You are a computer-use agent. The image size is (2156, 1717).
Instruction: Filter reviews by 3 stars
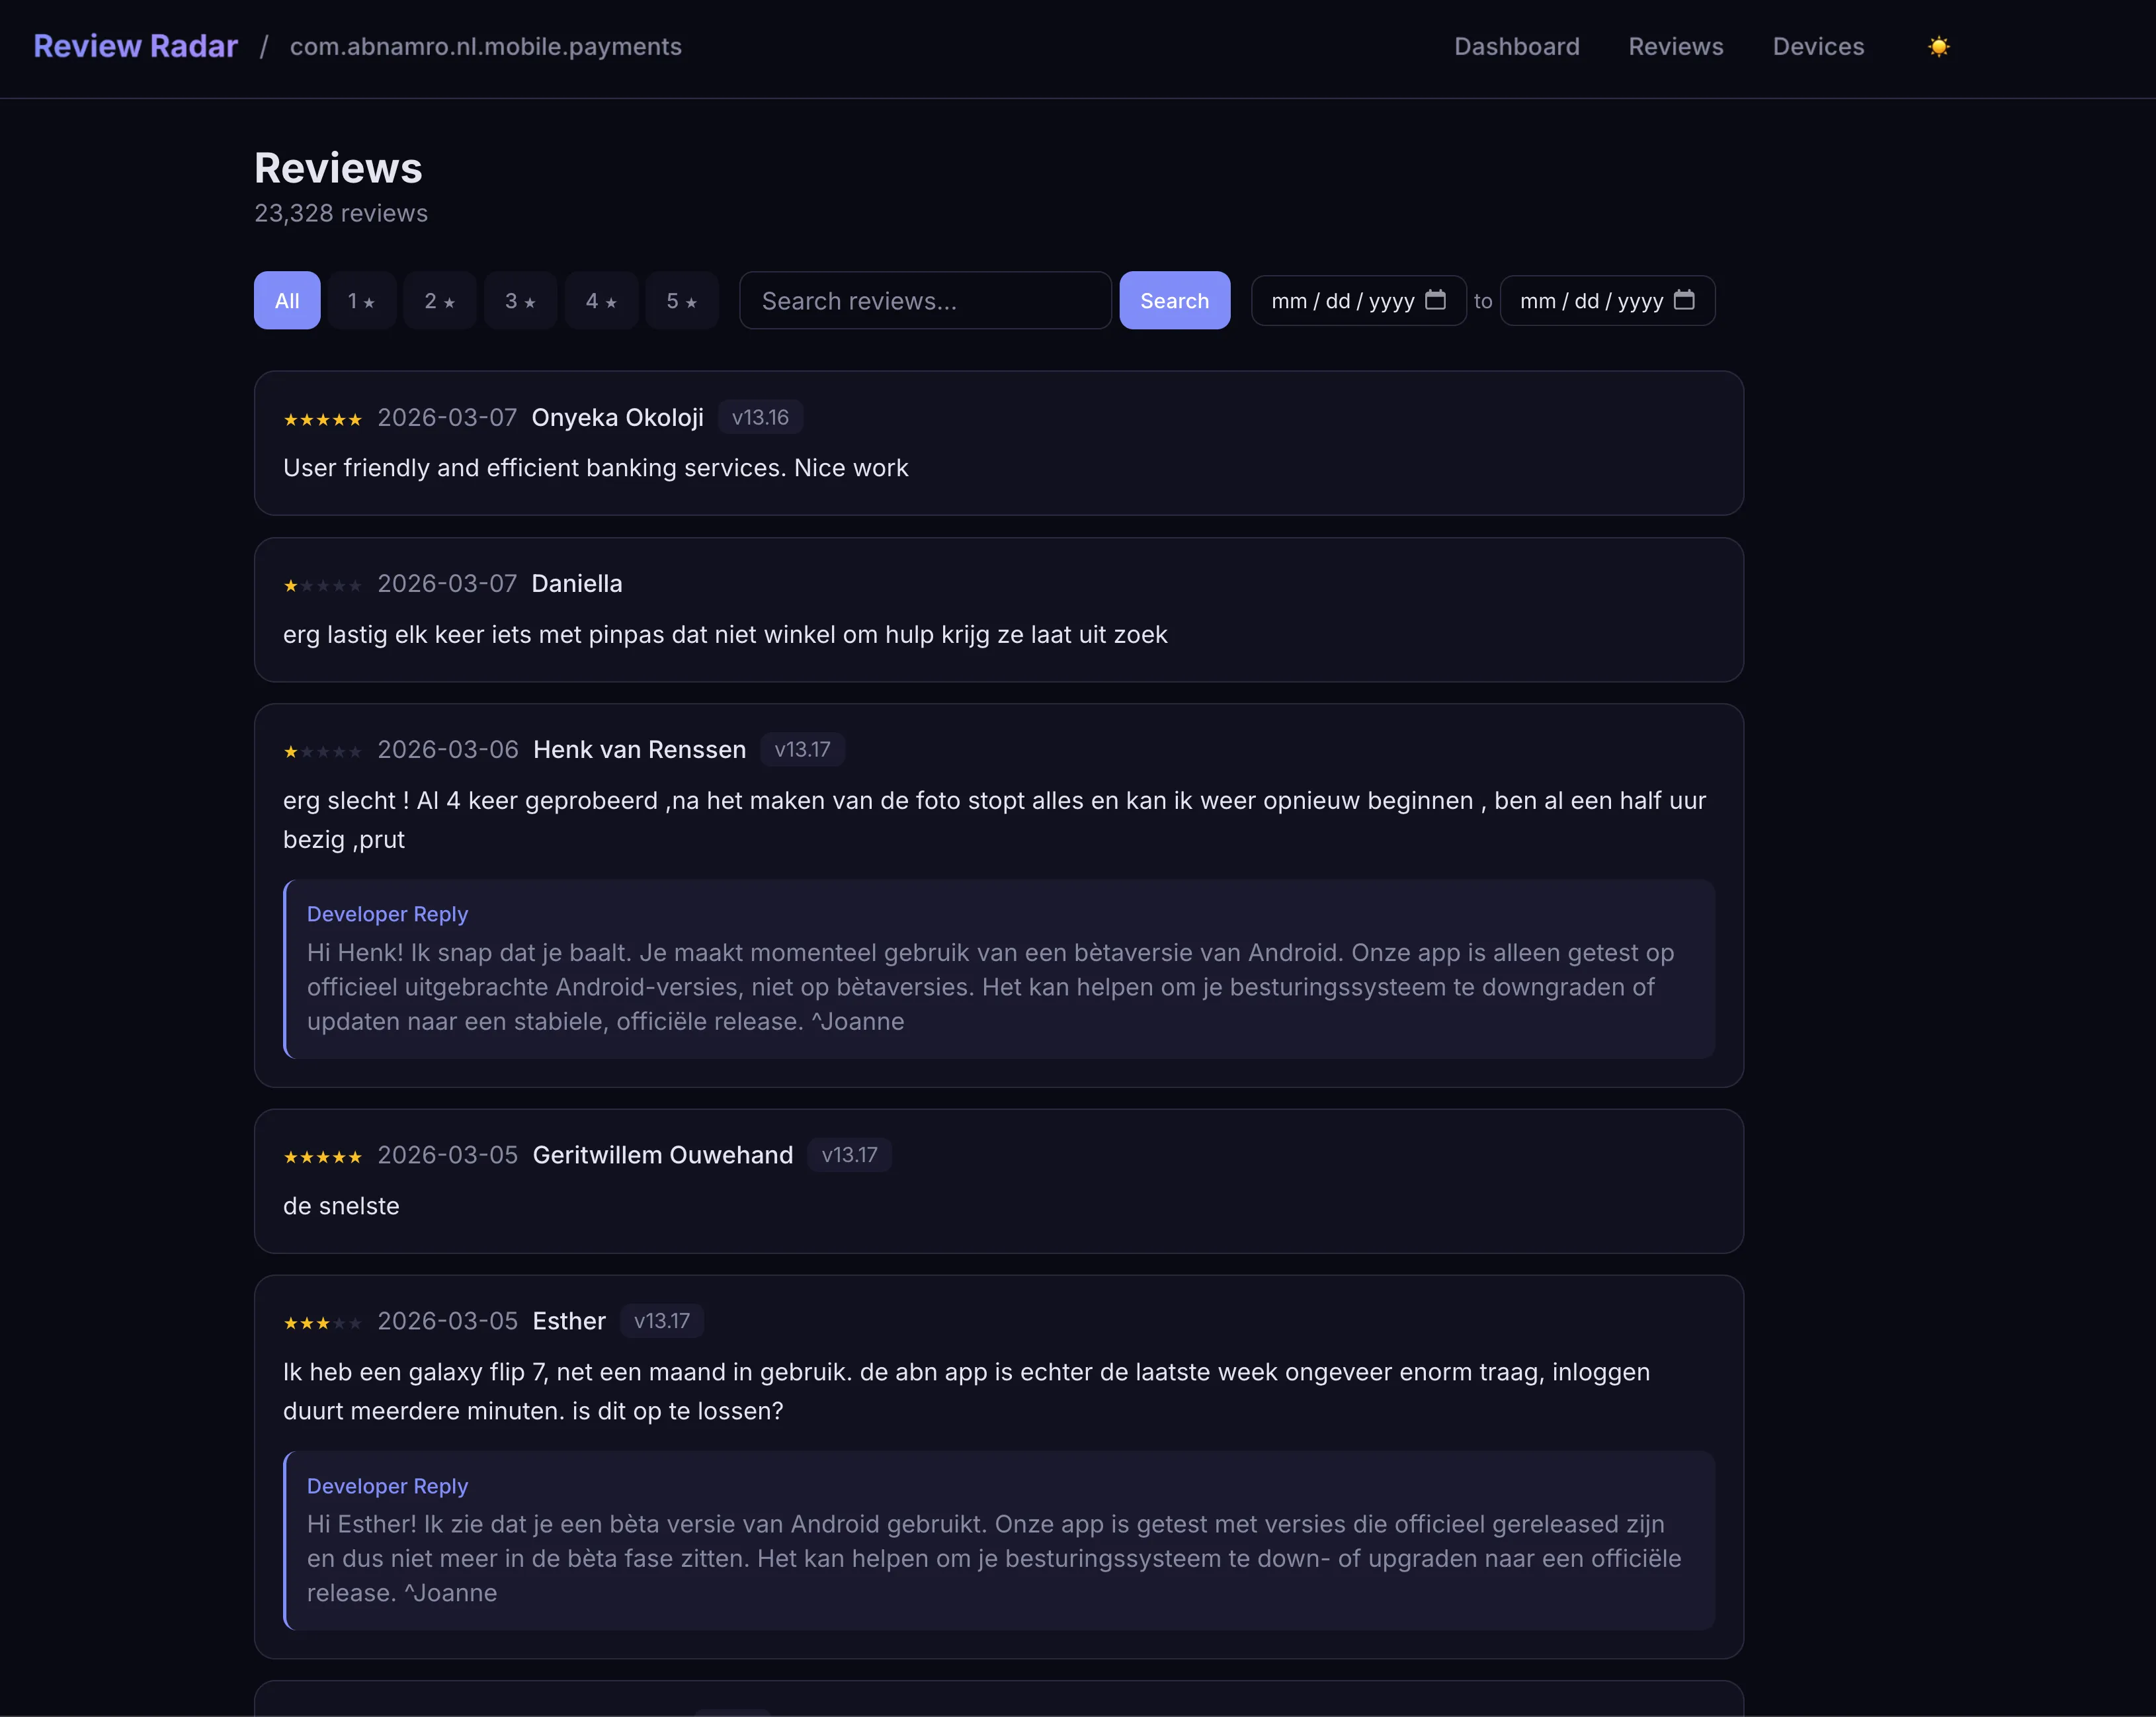520,300
